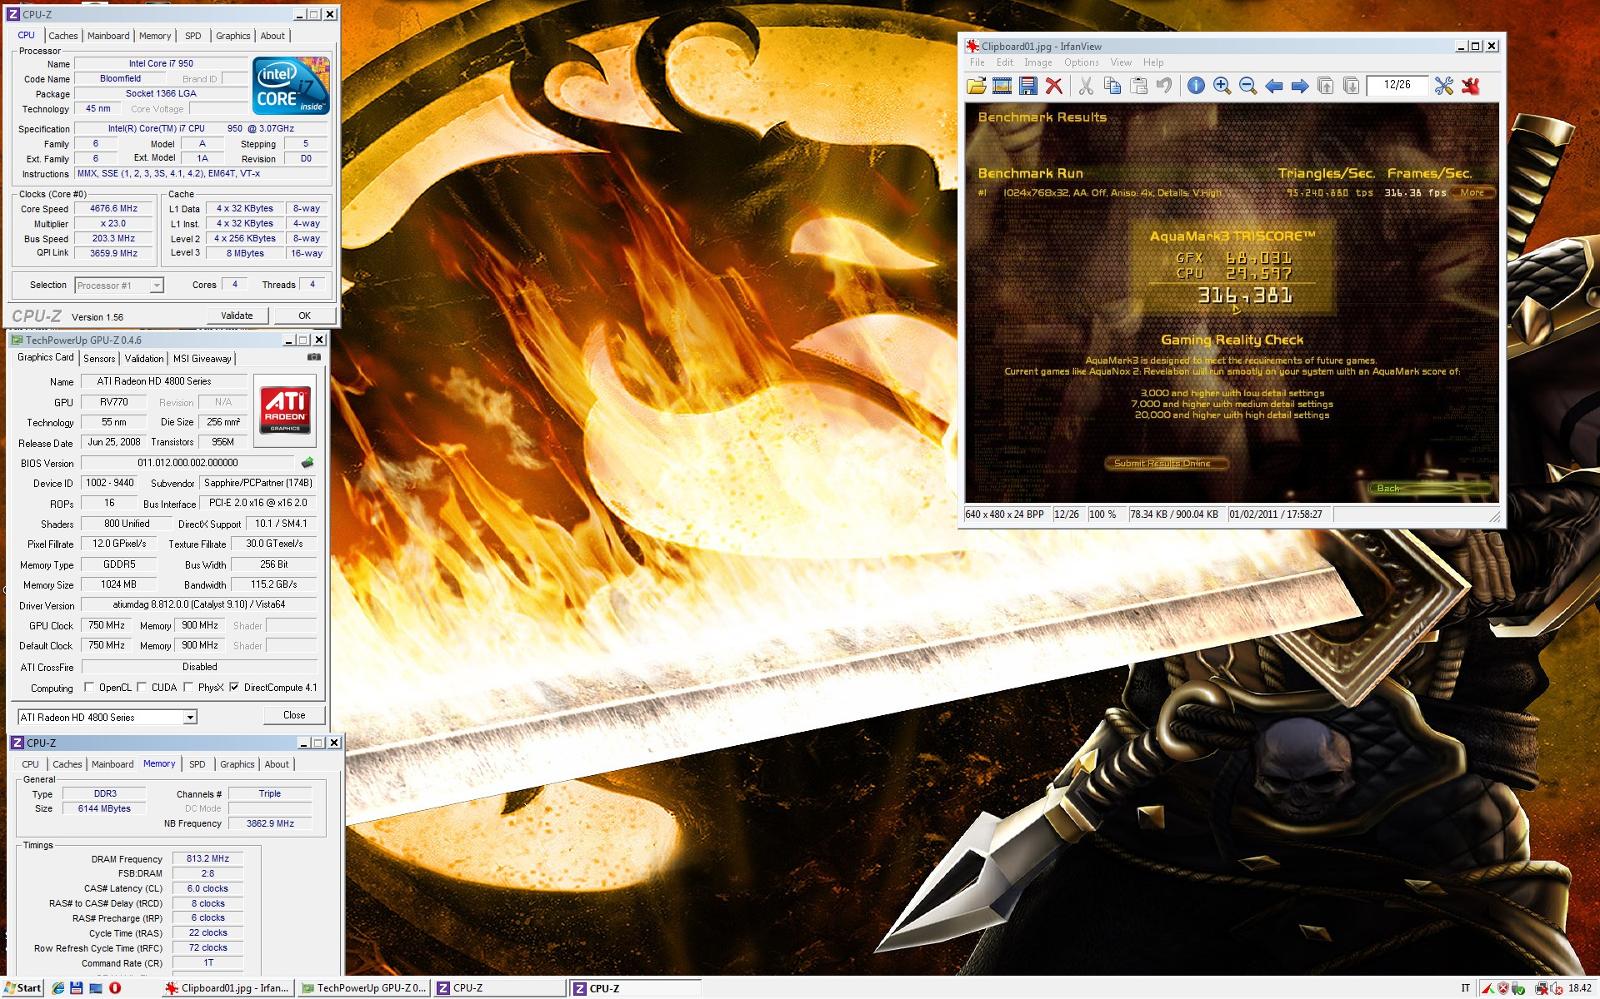This screenshot has width=1600, height=999.
Task: Launch Internet Explorer from quick launch
Action: point(58,988)
